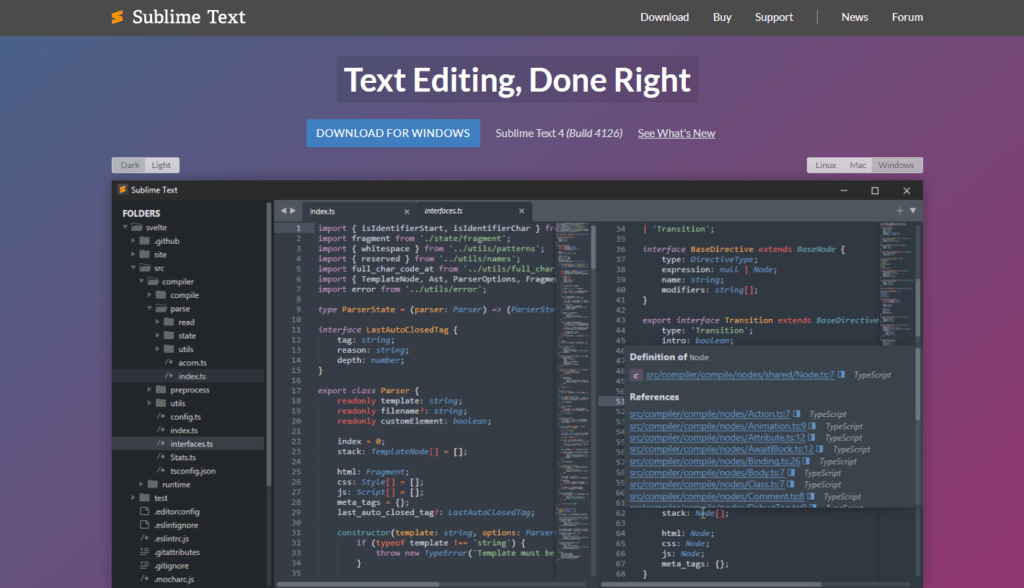1024x588 pixels.
Task: Switch the site theme to Light
Action: (x=160, y=164)
